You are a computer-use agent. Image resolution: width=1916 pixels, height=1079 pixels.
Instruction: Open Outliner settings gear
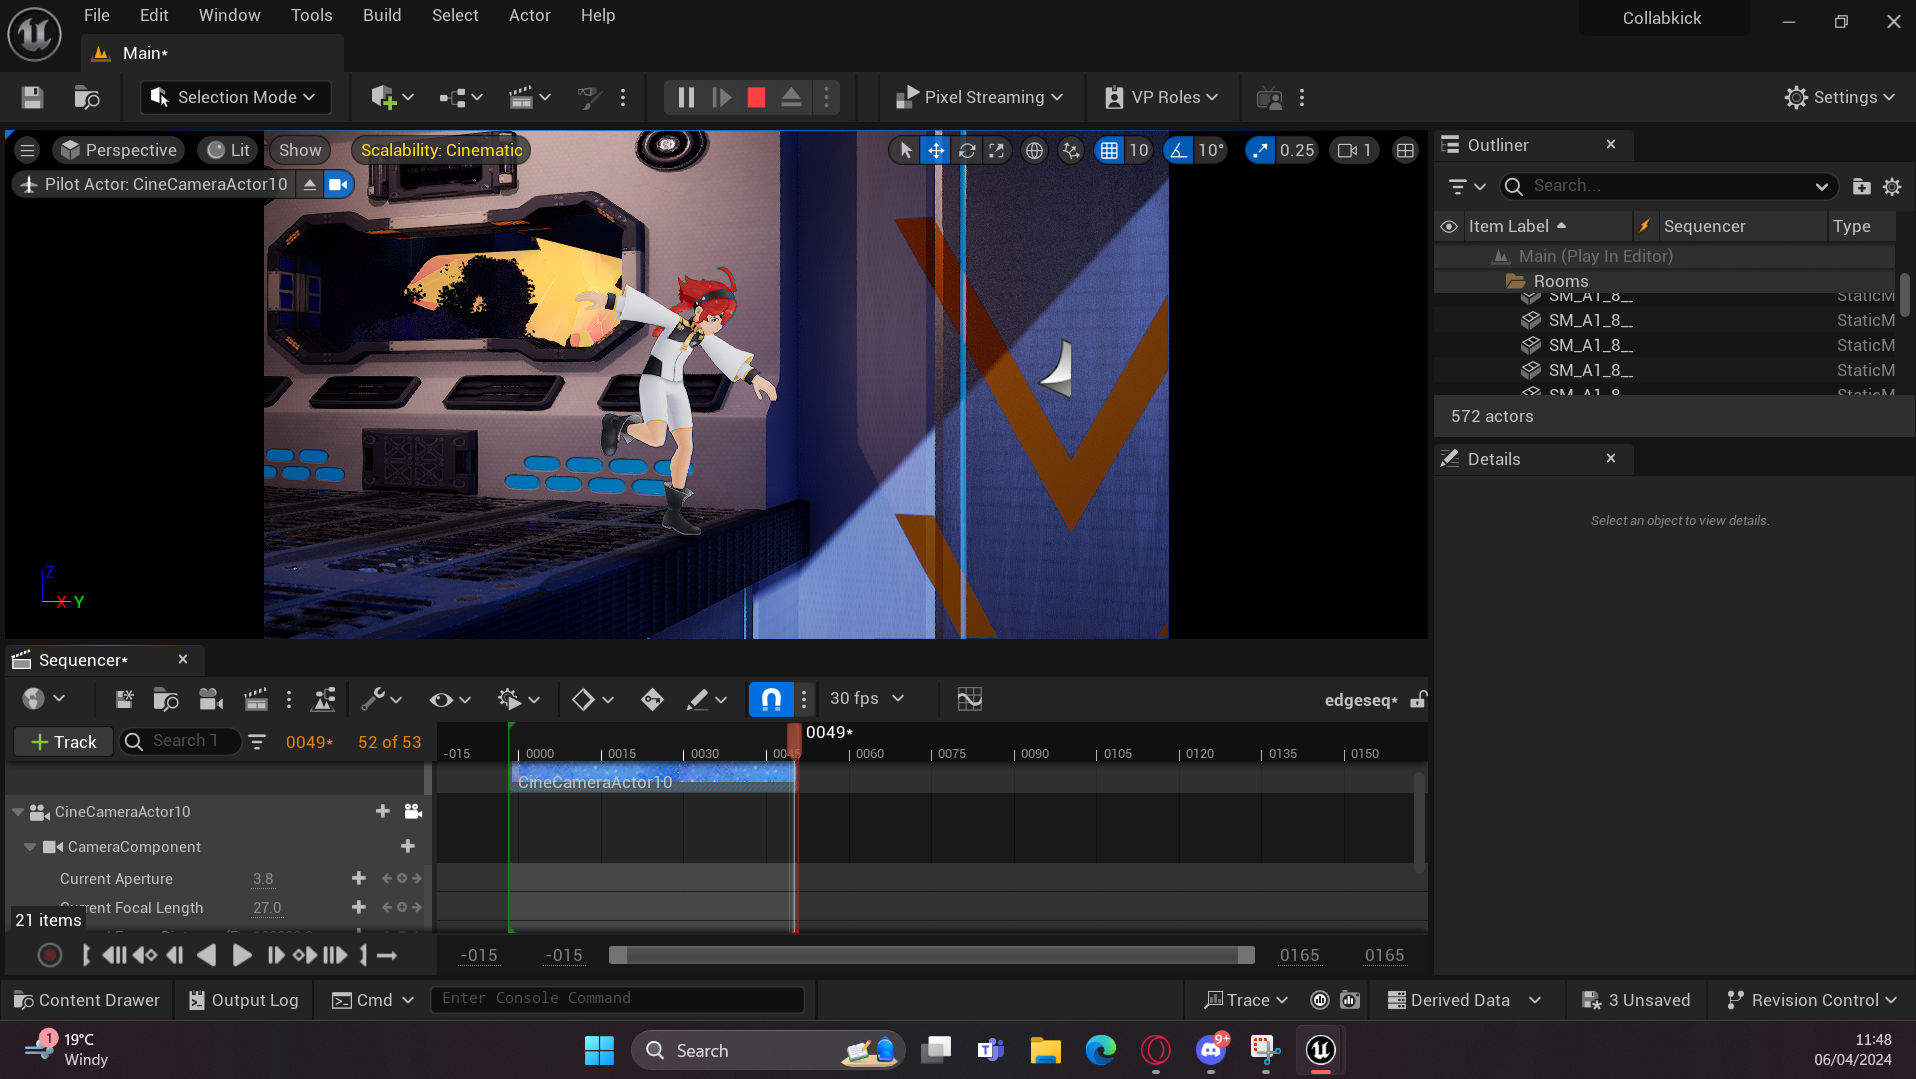pyautogui.click(x=1892, y=187)
